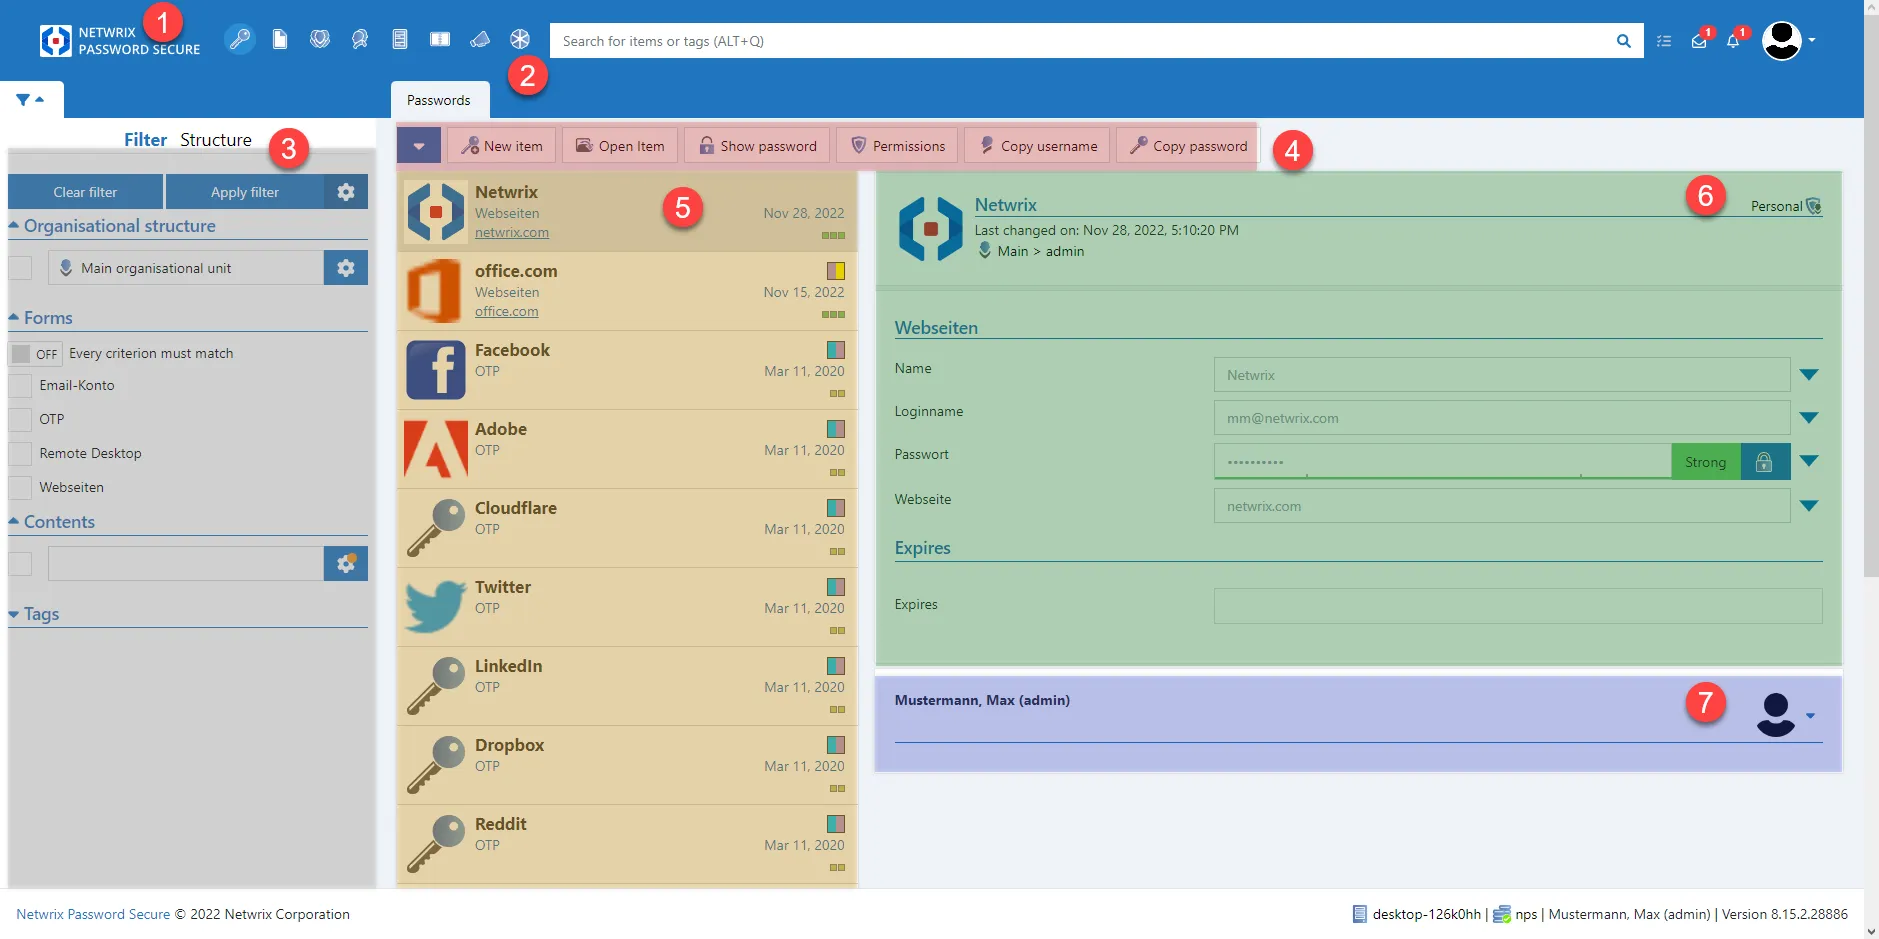This screenshot has height=939, width=1879.
Task: Tick the Webseiten form checkbox
Action: pyautogui.click(x=20, y=487)
